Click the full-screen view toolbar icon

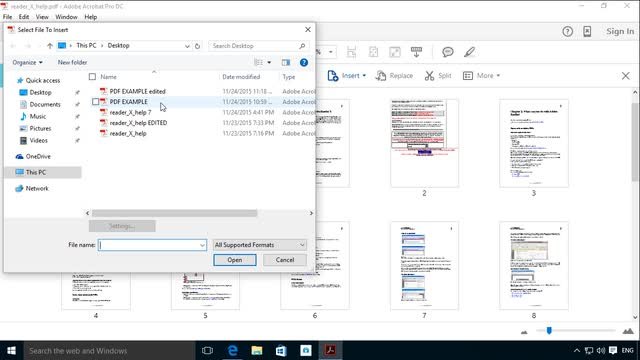[x=395, y=52]
